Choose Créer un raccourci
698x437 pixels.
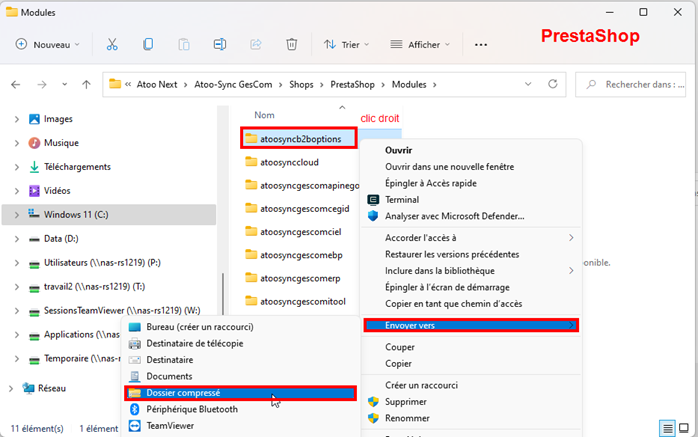click(421, 385)
